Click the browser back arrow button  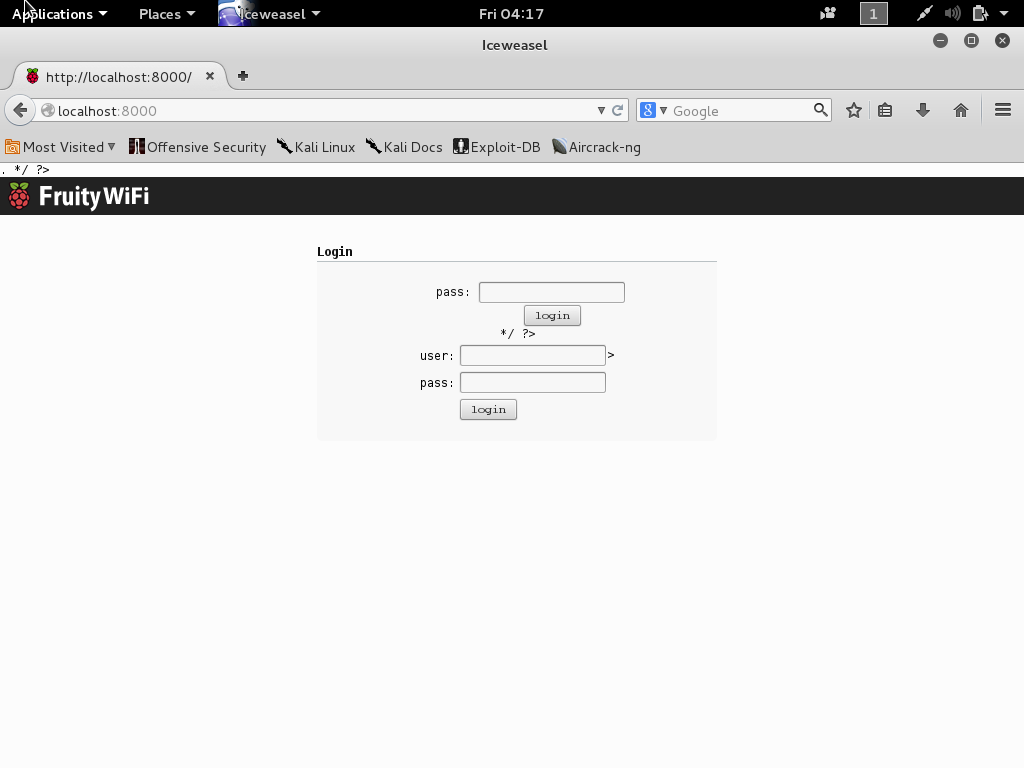pos(20,111)
